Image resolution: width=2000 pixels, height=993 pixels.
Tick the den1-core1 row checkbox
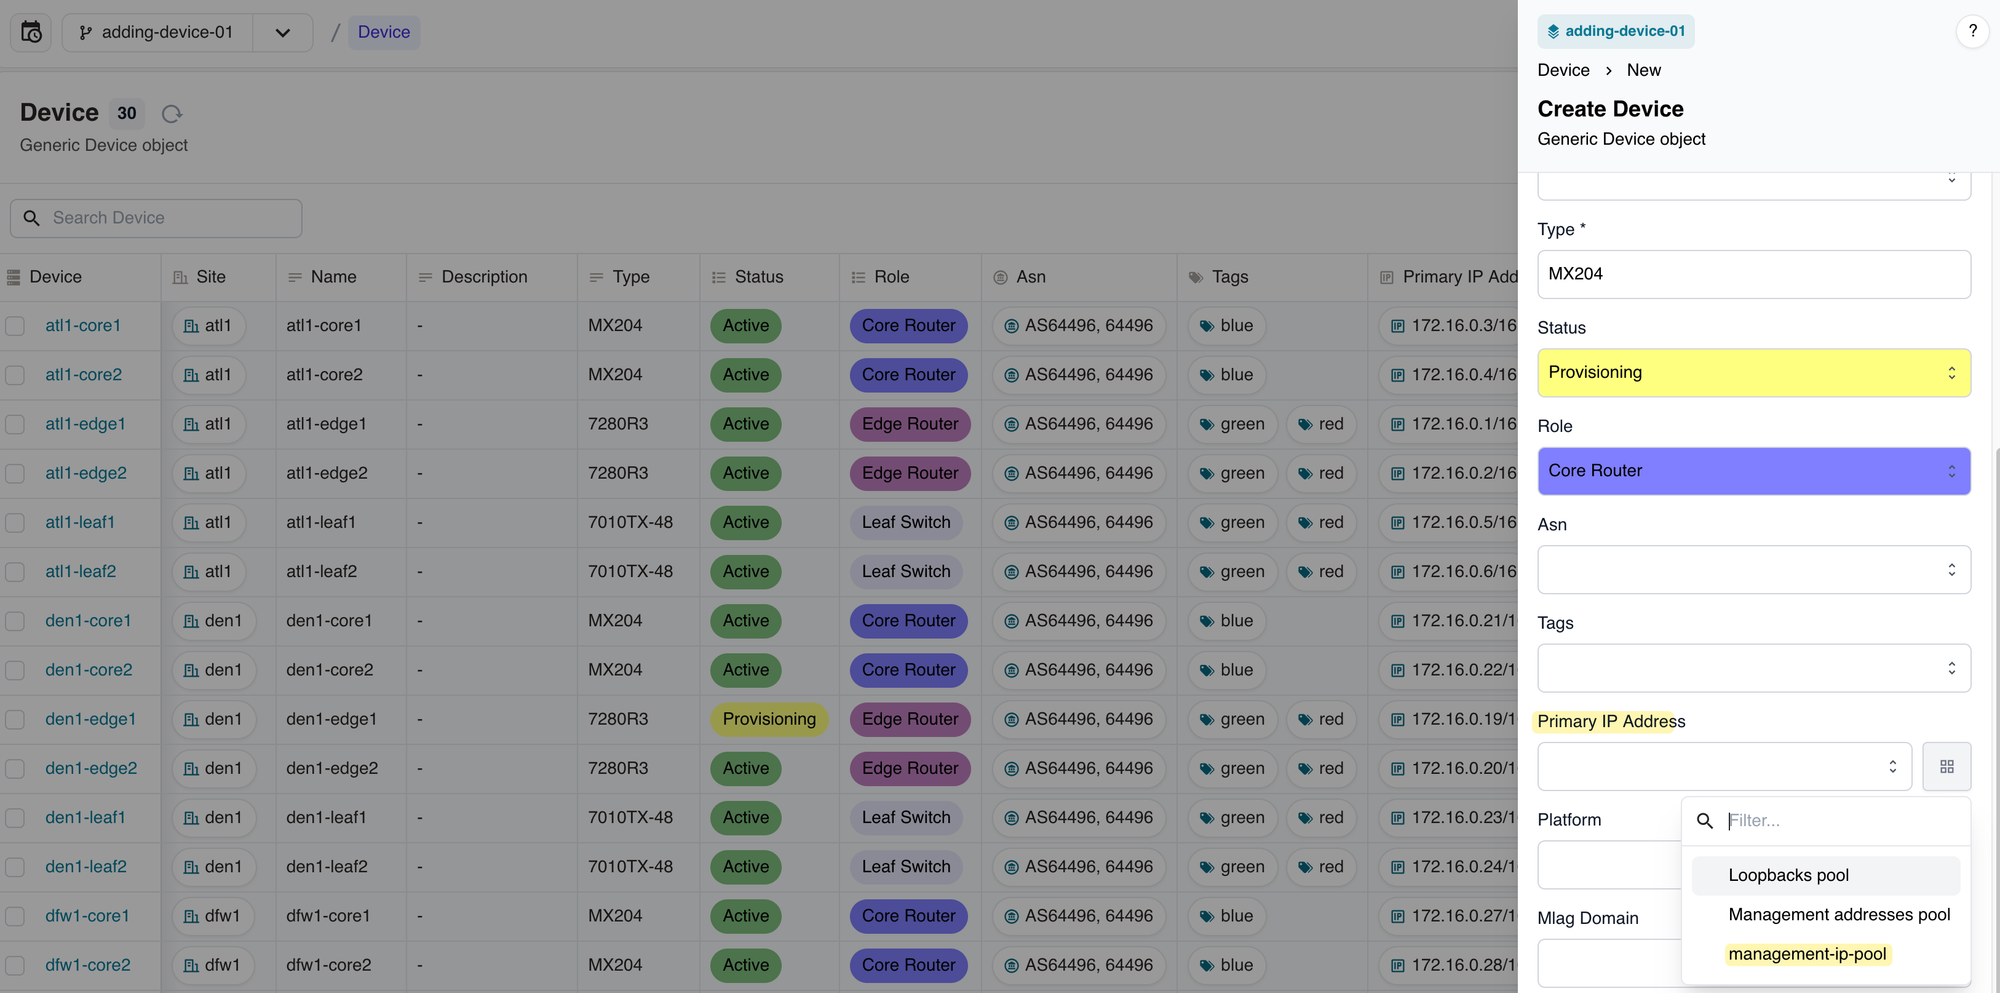15,621
